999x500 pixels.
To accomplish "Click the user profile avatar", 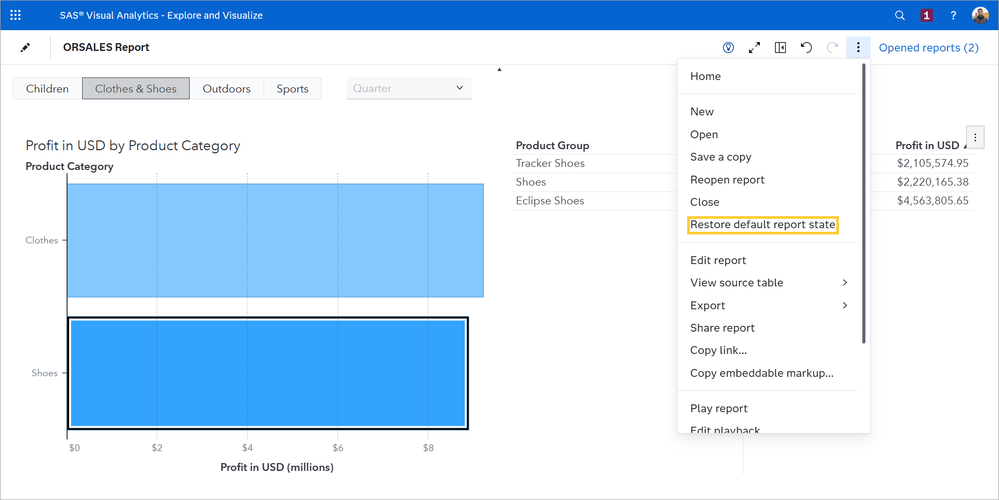I will [980, 15].
